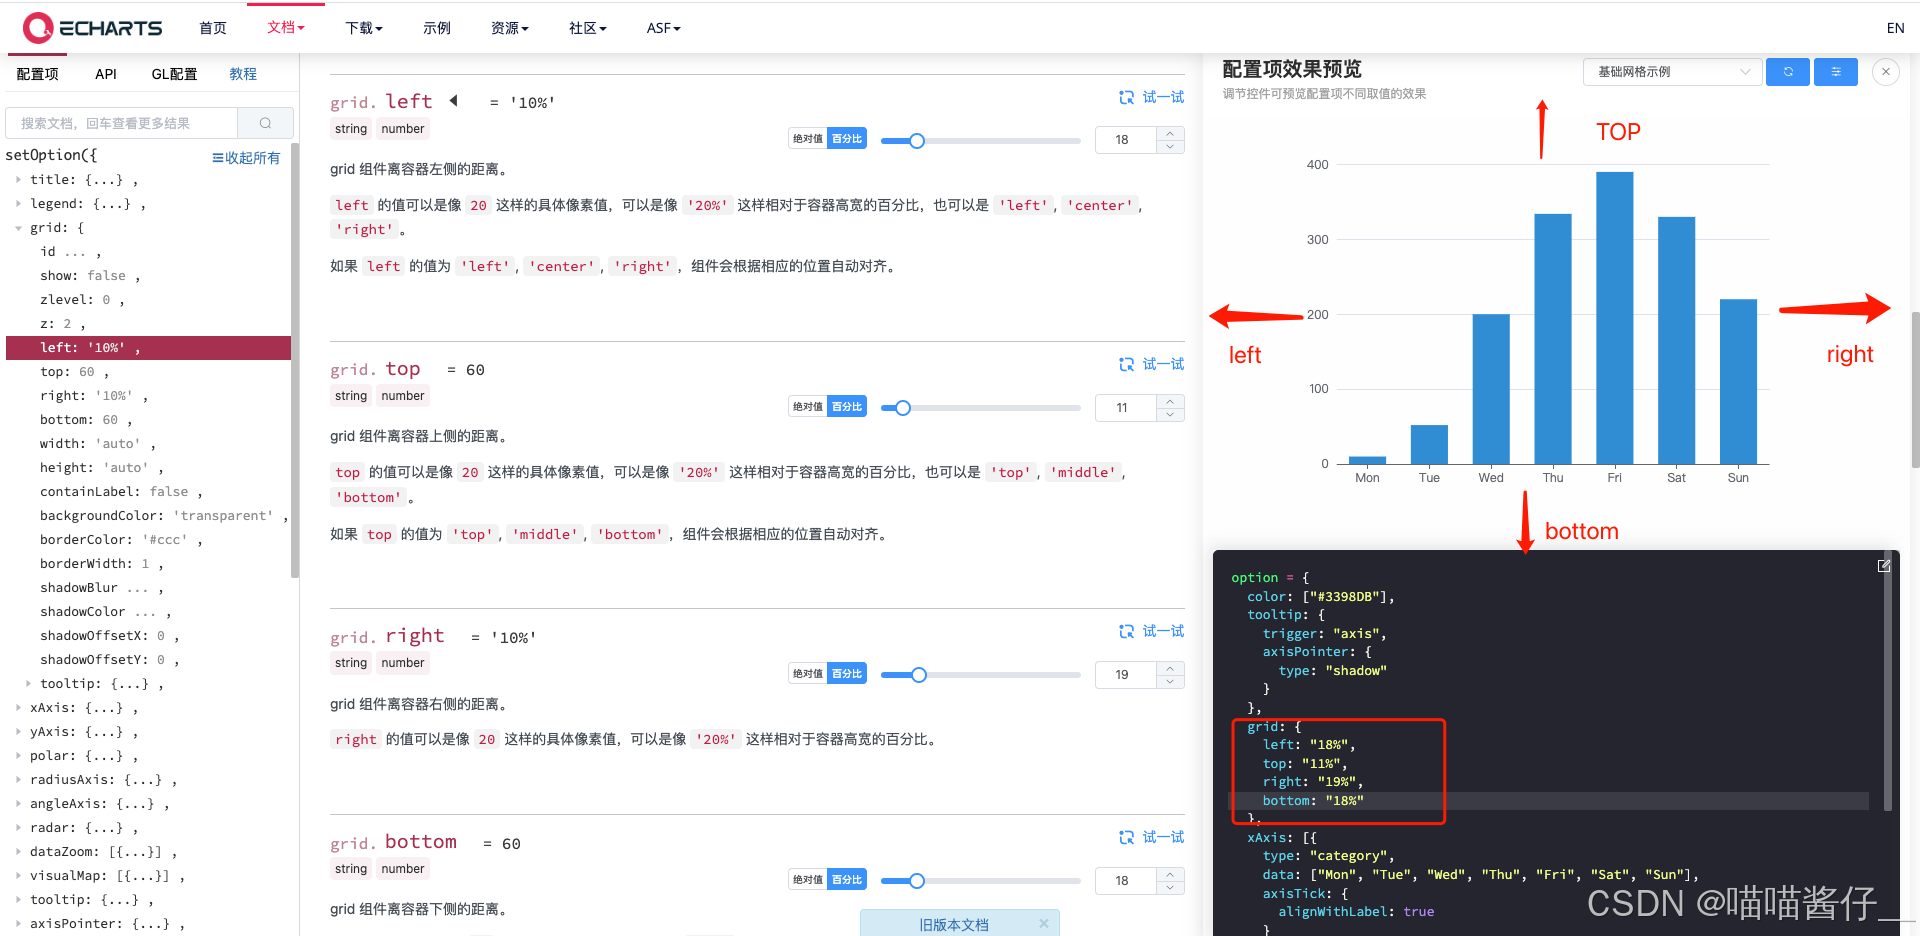Viewport: 1920px width, 936px height.
Task: Click 收起所有 collapse all link
Action: [x=246, y=158]
